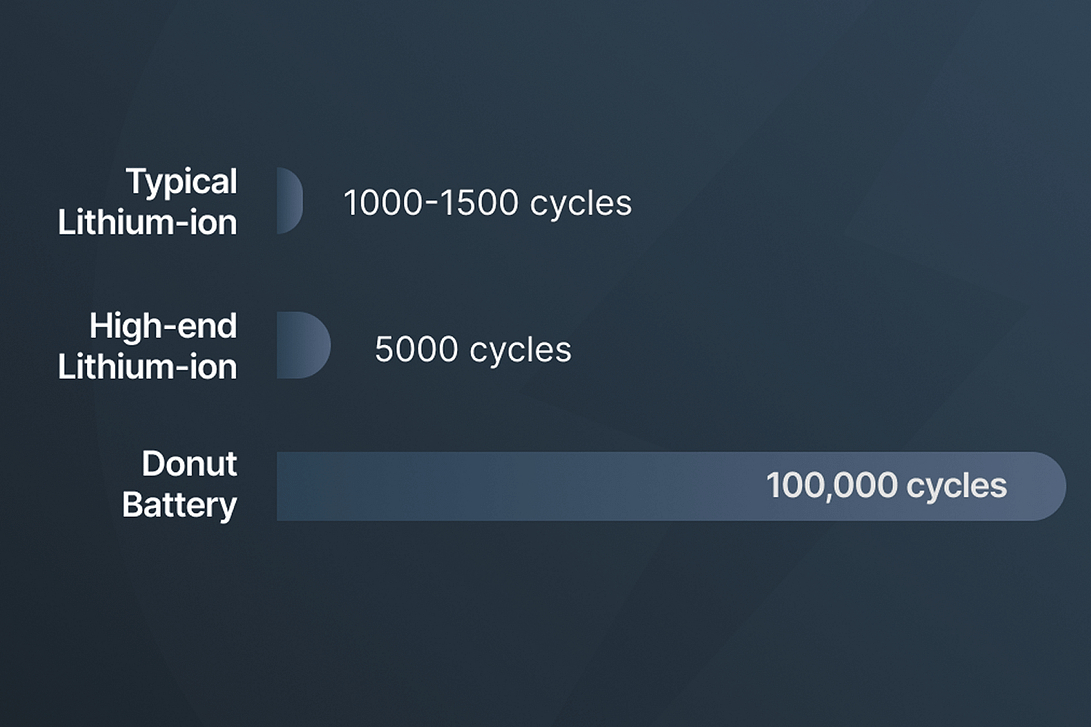This screenshot has height=727, width=1091.
Task: Select the "Typical Lithium-ion" row label
Action: (150, 201)
